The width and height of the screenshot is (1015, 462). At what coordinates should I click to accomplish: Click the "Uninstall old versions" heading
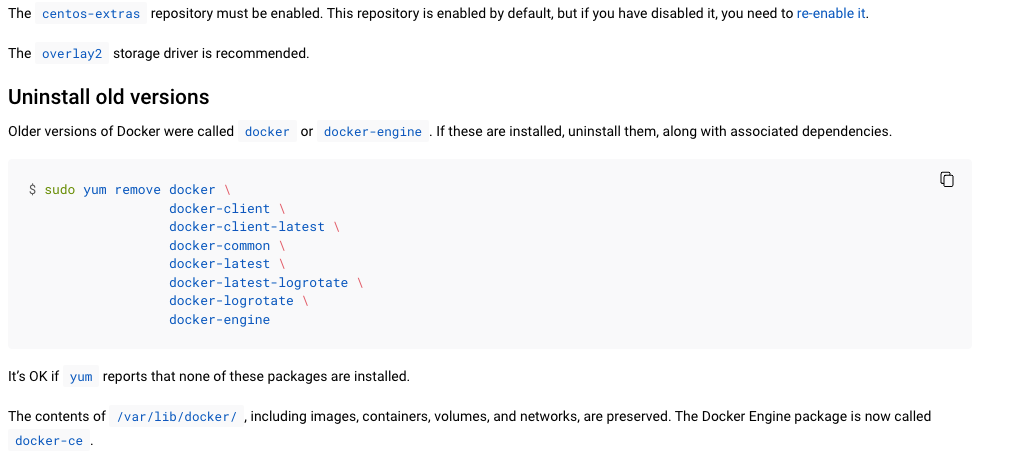tap(109, 97)
